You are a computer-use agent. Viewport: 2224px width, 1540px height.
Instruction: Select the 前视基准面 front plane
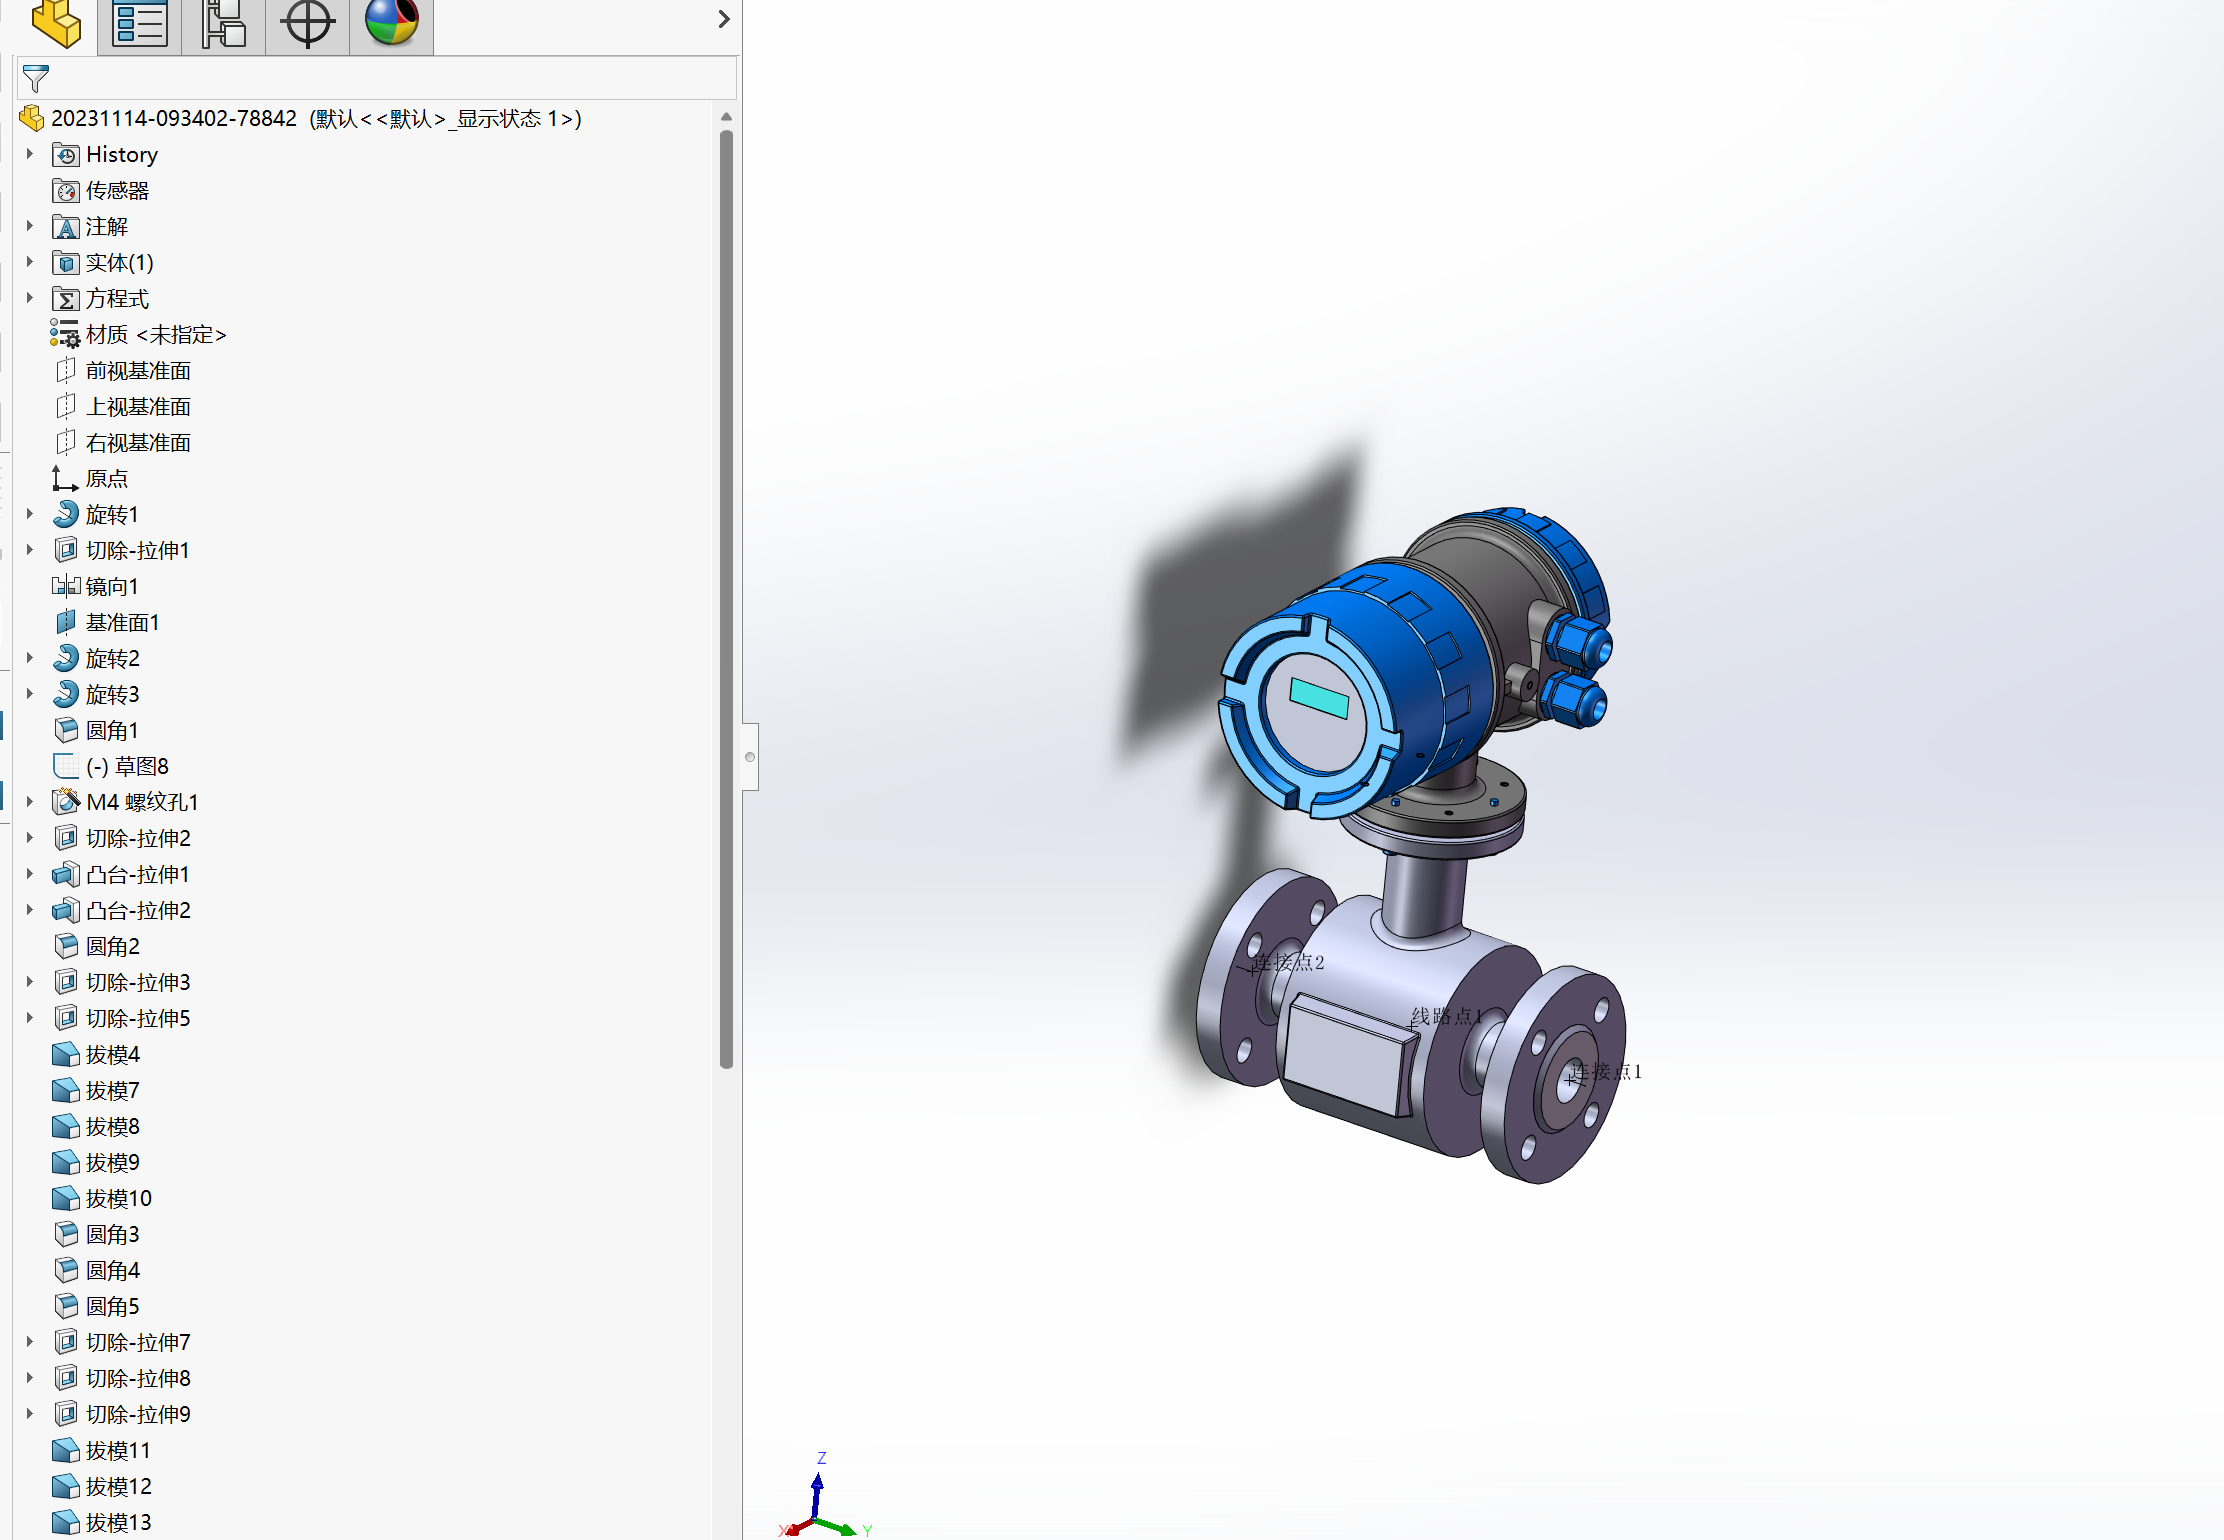tap(138, 371)
